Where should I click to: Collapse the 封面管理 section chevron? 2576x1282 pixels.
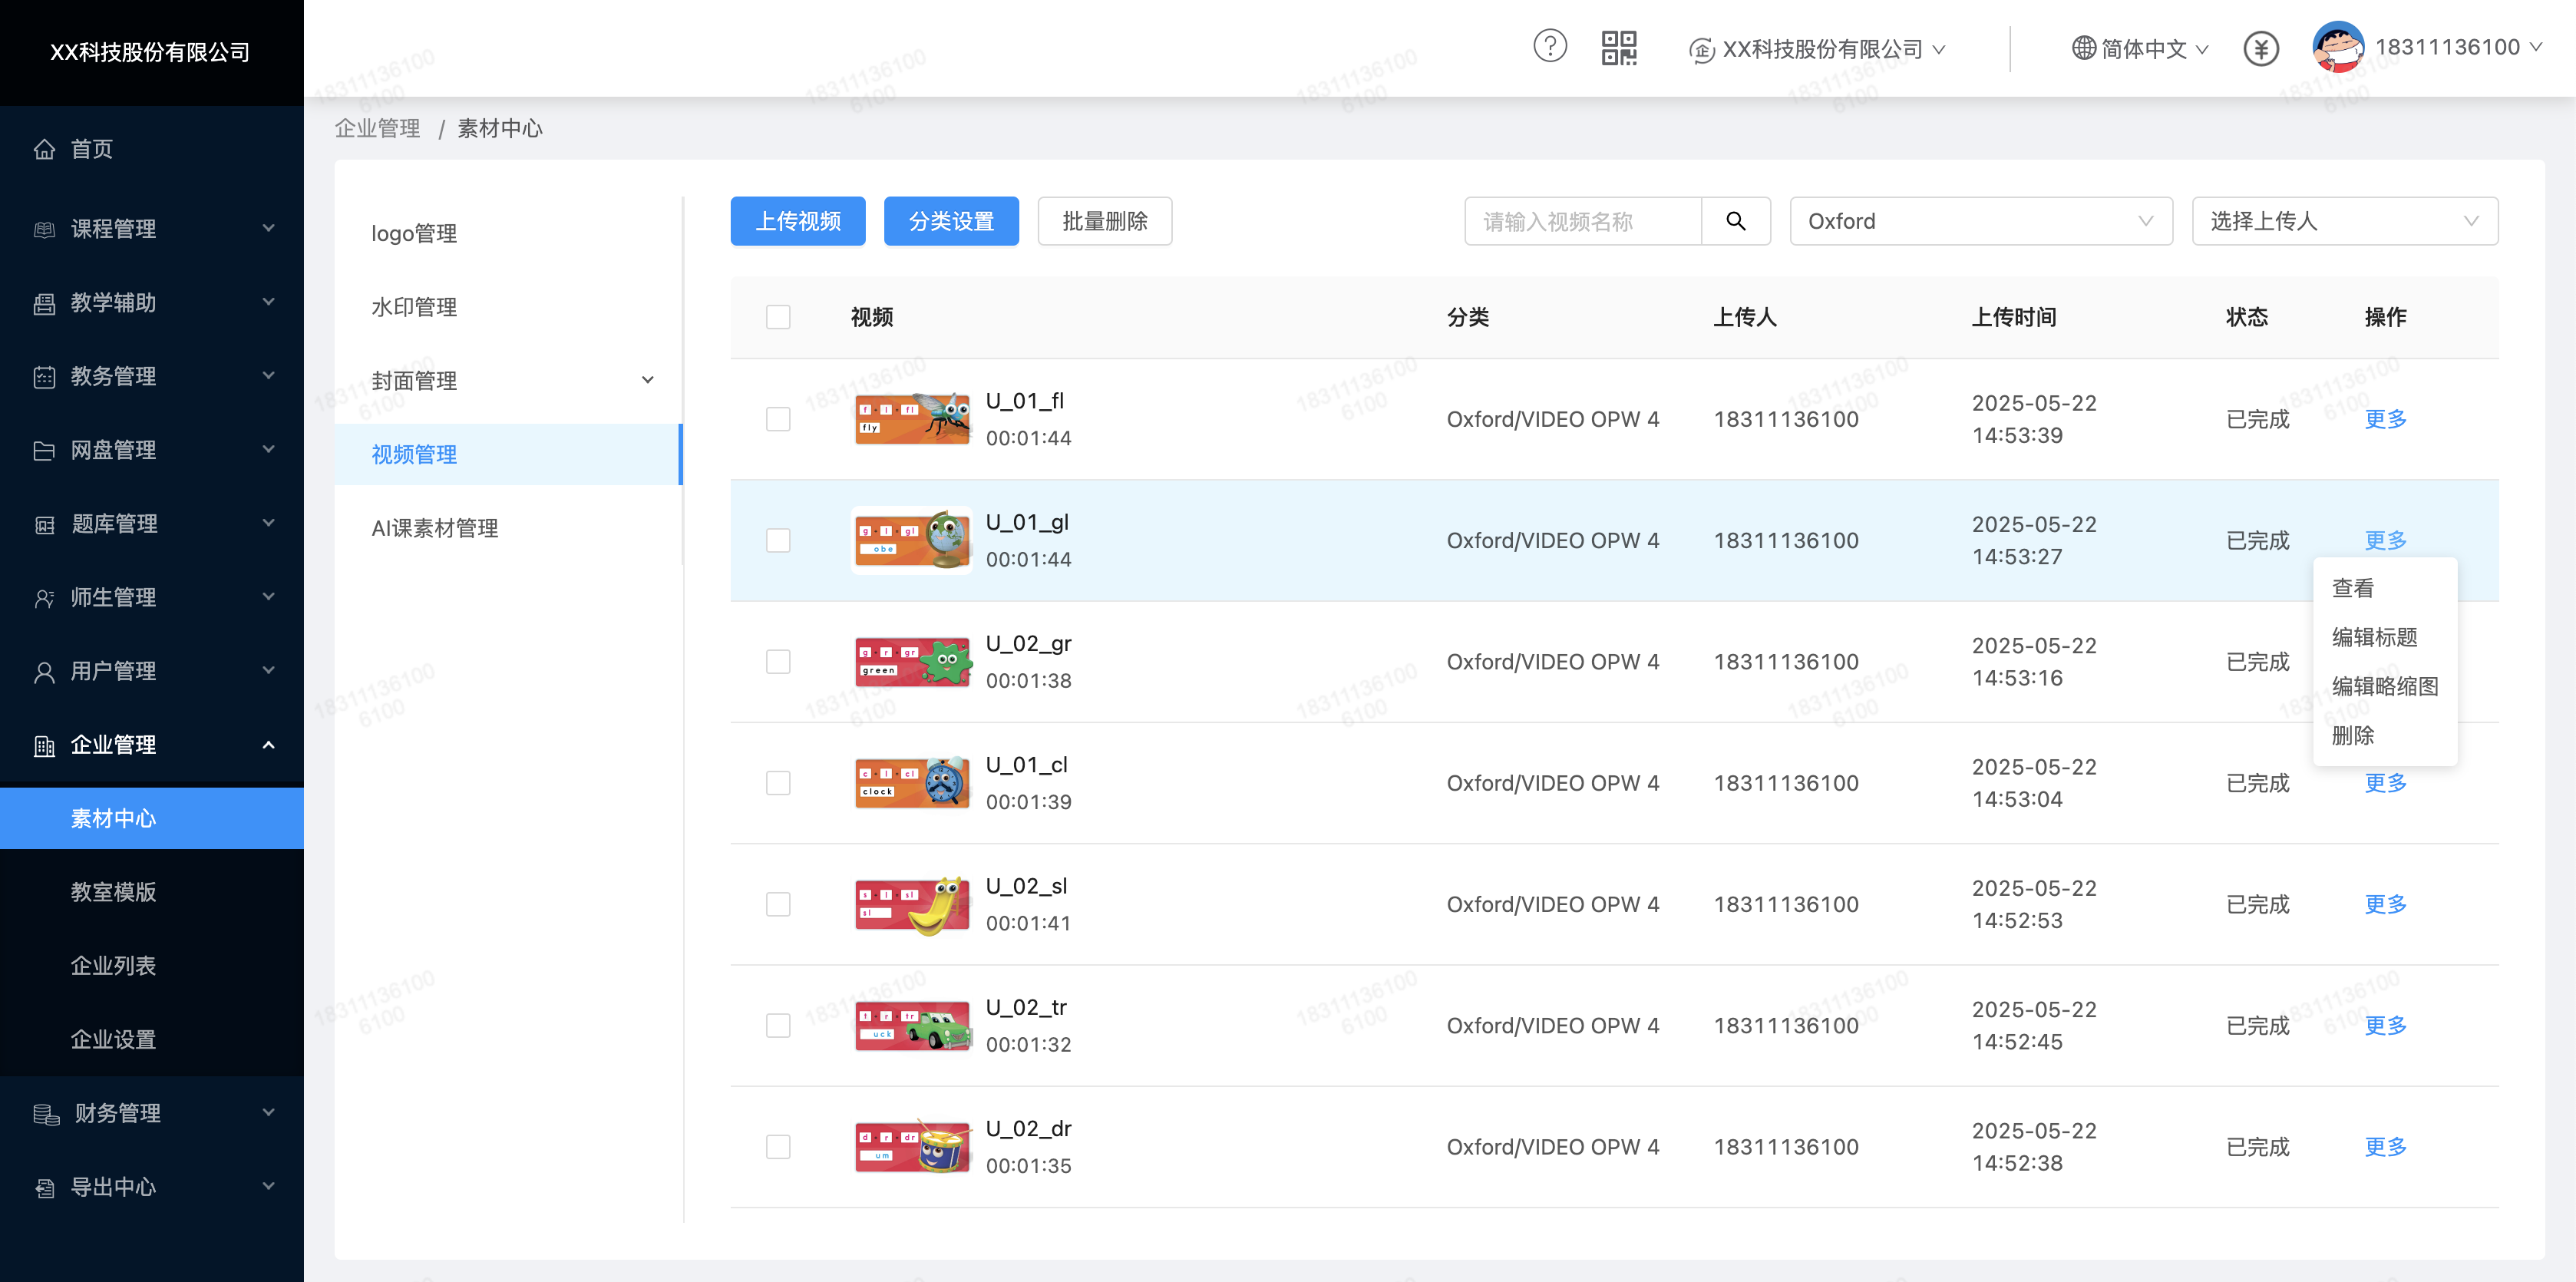(648, 380)
